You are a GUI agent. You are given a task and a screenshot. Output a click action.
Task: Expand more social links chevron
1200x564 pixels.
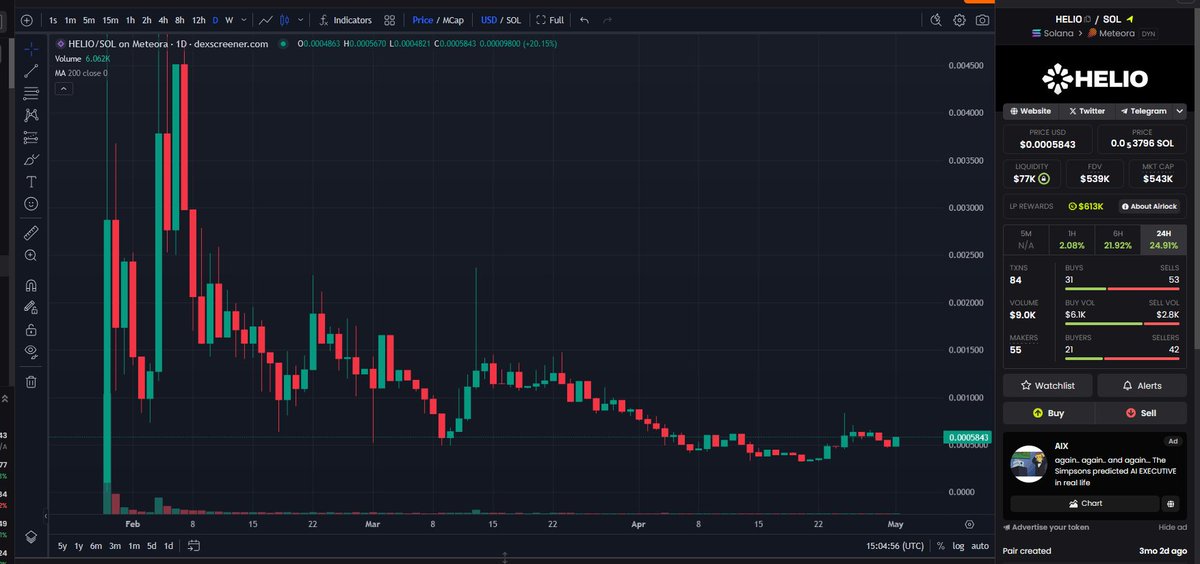pos(1180,111)
